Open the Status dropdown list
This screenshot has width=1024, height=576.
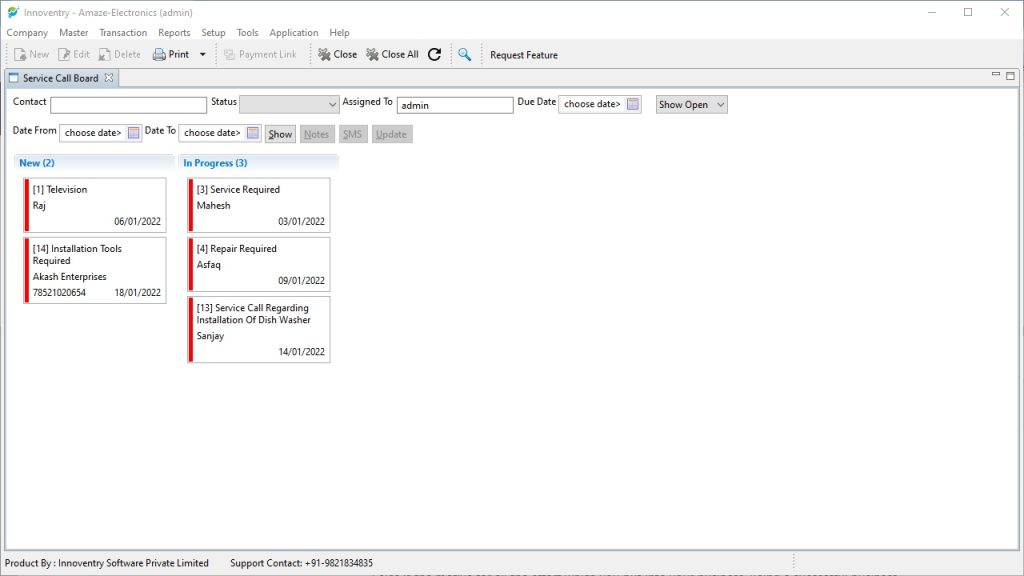pyautogui.click(x=333, y=104)
